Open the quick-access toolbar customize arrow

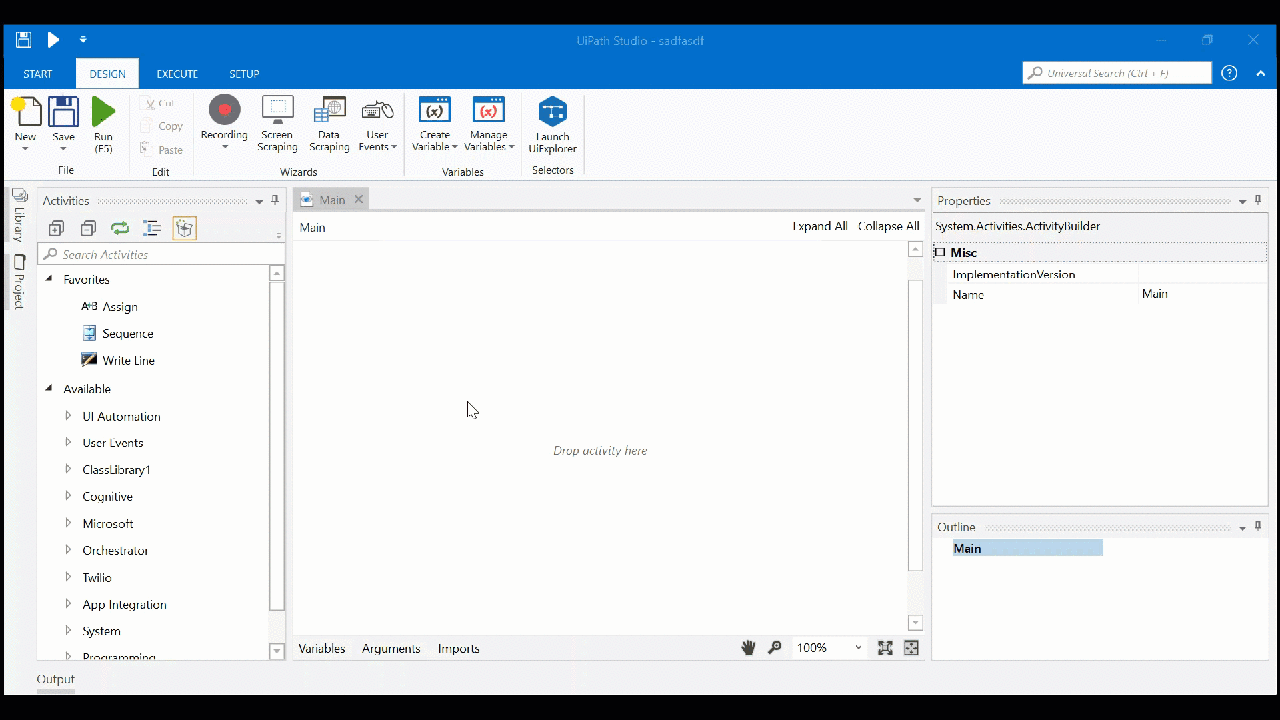click(x=83, y=40)
